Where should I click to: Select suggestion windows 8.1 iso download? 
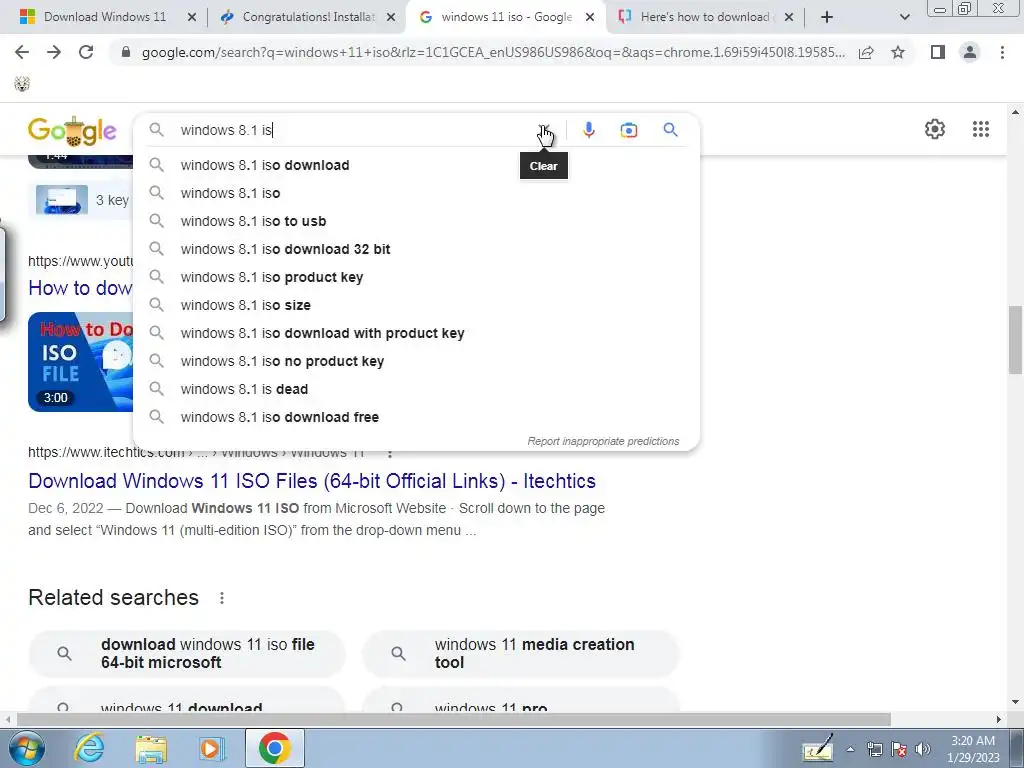416,165
